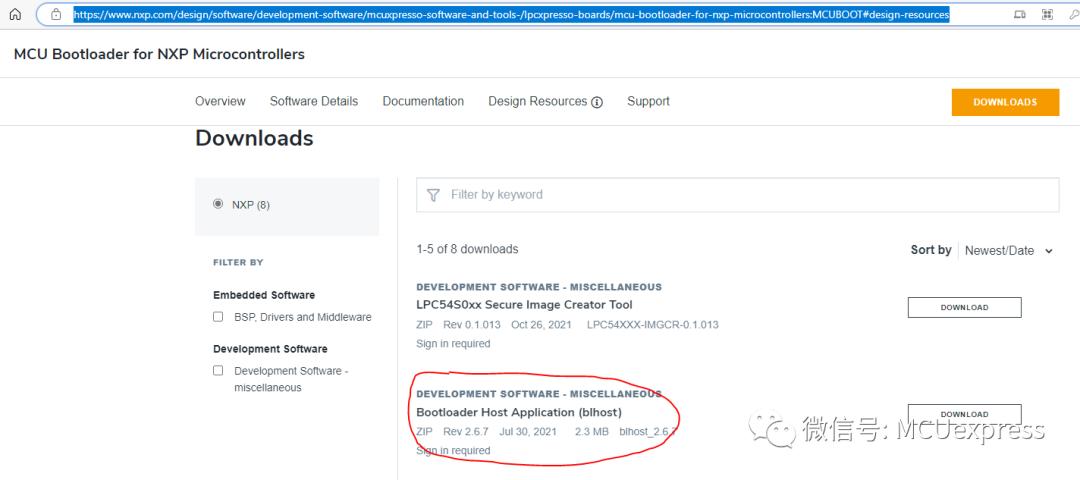
Task: Click the 'Oct 26, 2021' date text
Action: click(x=541, y=324)
